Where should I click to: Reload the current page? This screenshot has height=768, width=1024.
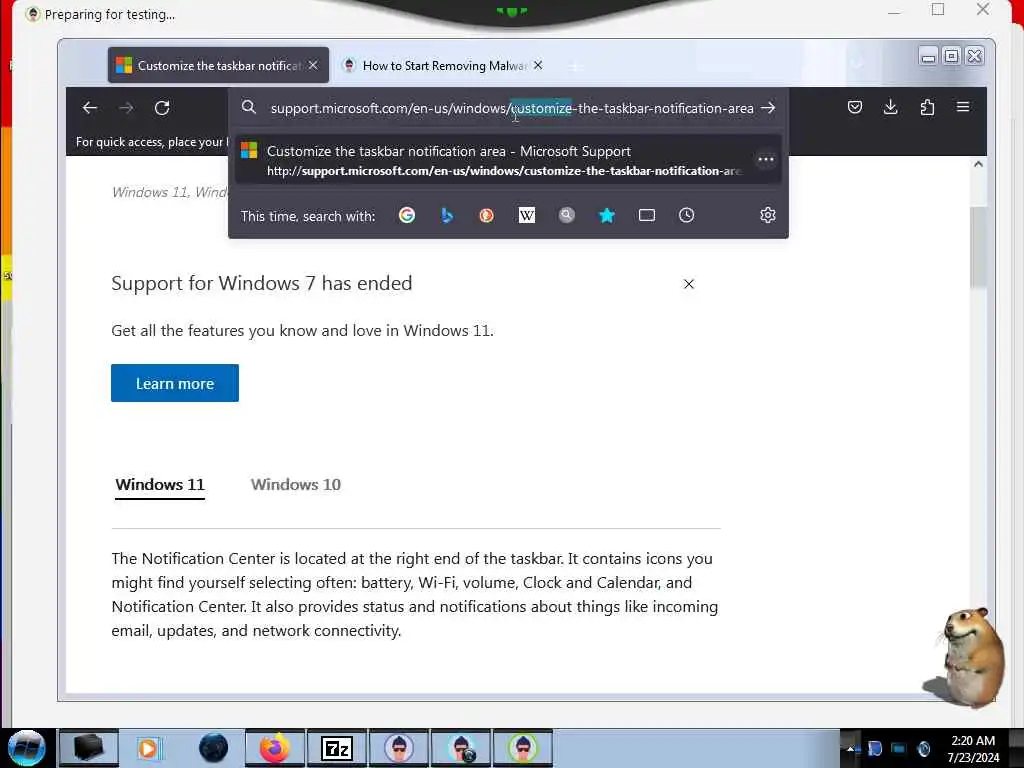click(162, 108)
